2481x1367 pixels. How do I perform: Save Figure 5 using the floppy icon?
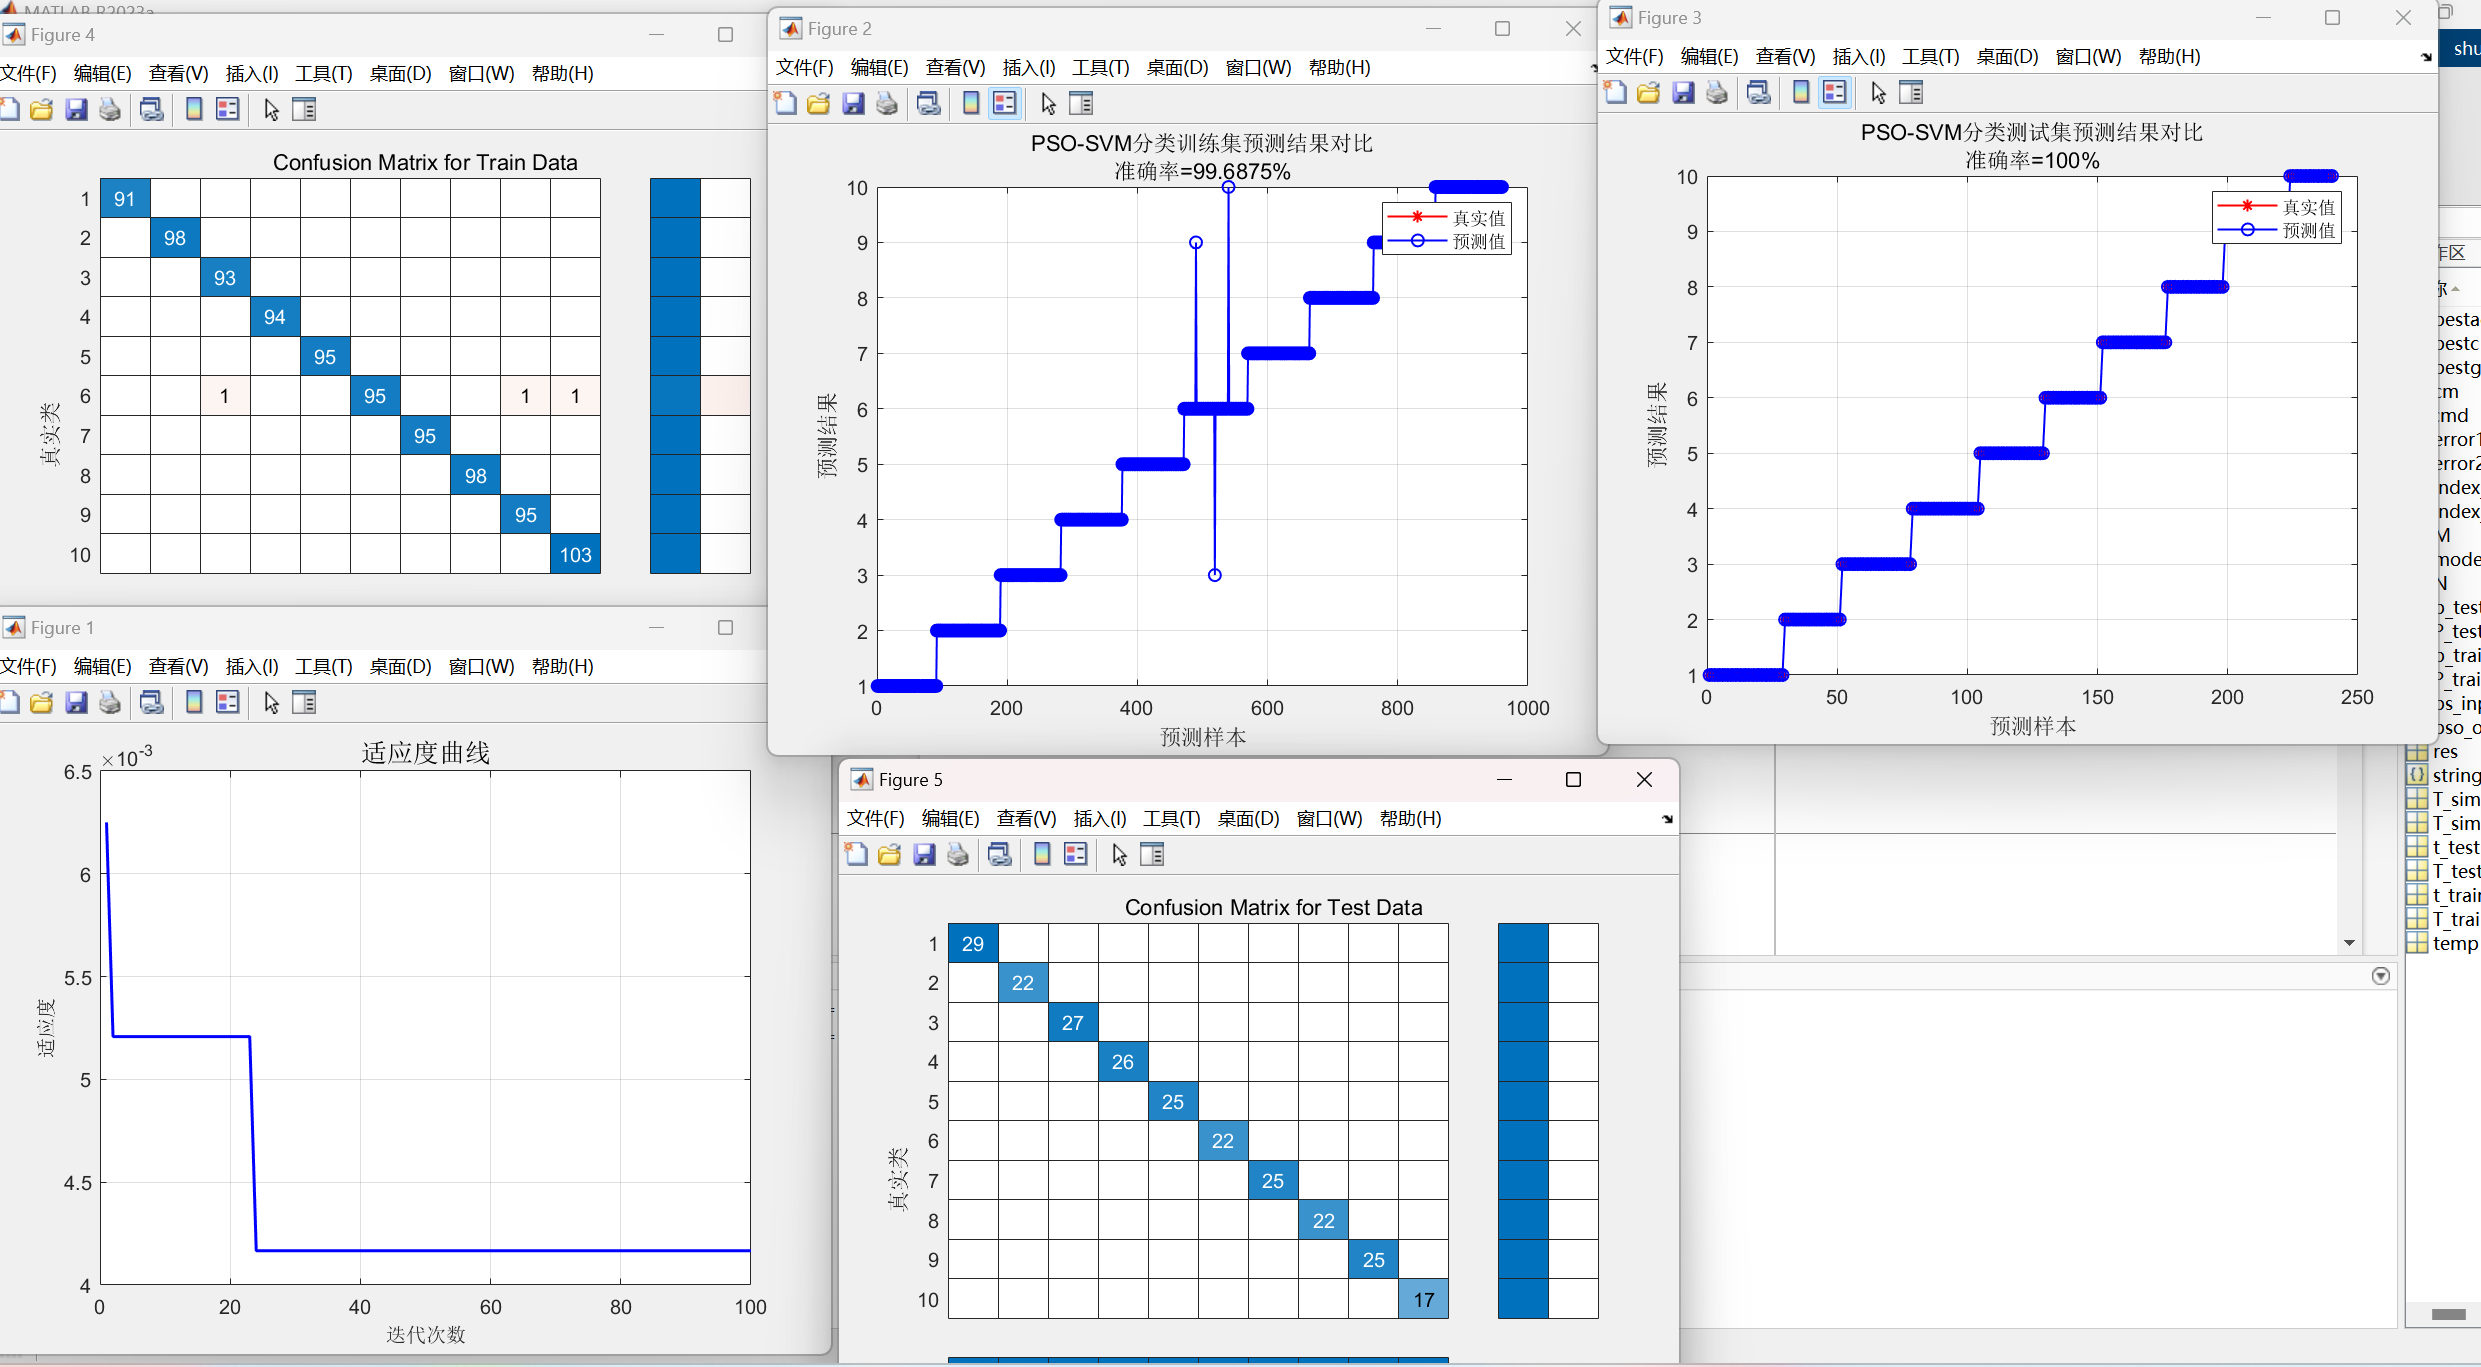click(924, 855)
